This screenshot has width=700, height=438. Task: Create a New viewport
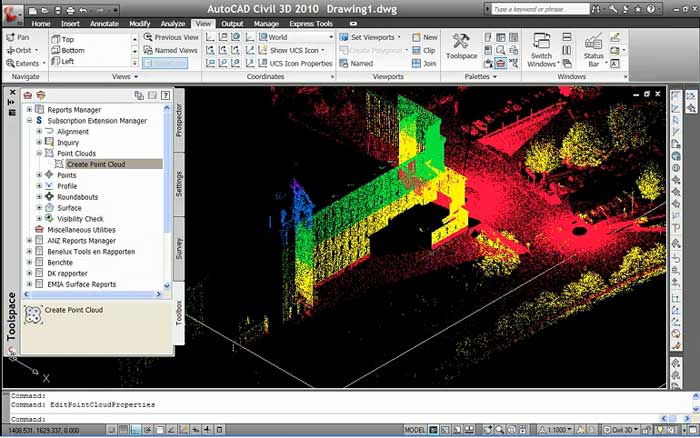[425, 38]
